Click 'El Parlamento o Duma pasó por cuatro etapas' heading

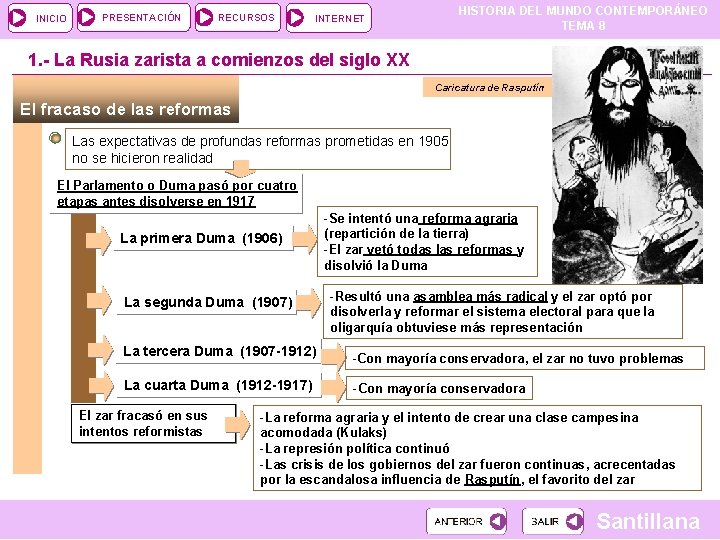(177, 193)
